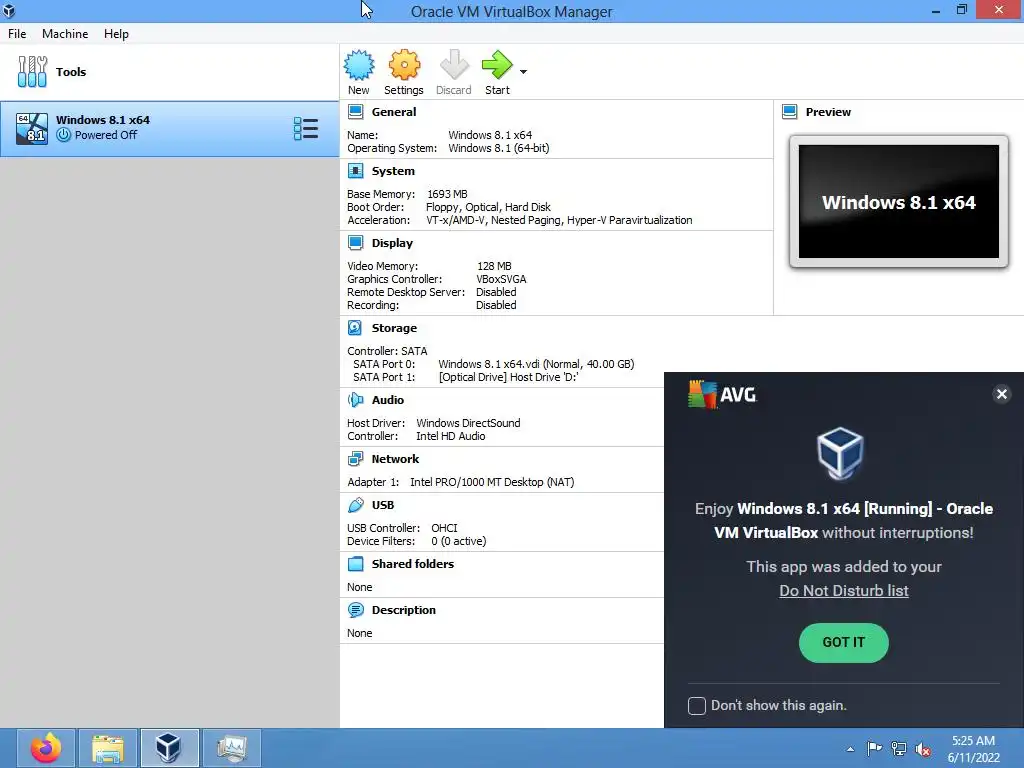This screenshot has height=768, width=1024.
Task: Click the New virtual machine icon
Action: 359,65
